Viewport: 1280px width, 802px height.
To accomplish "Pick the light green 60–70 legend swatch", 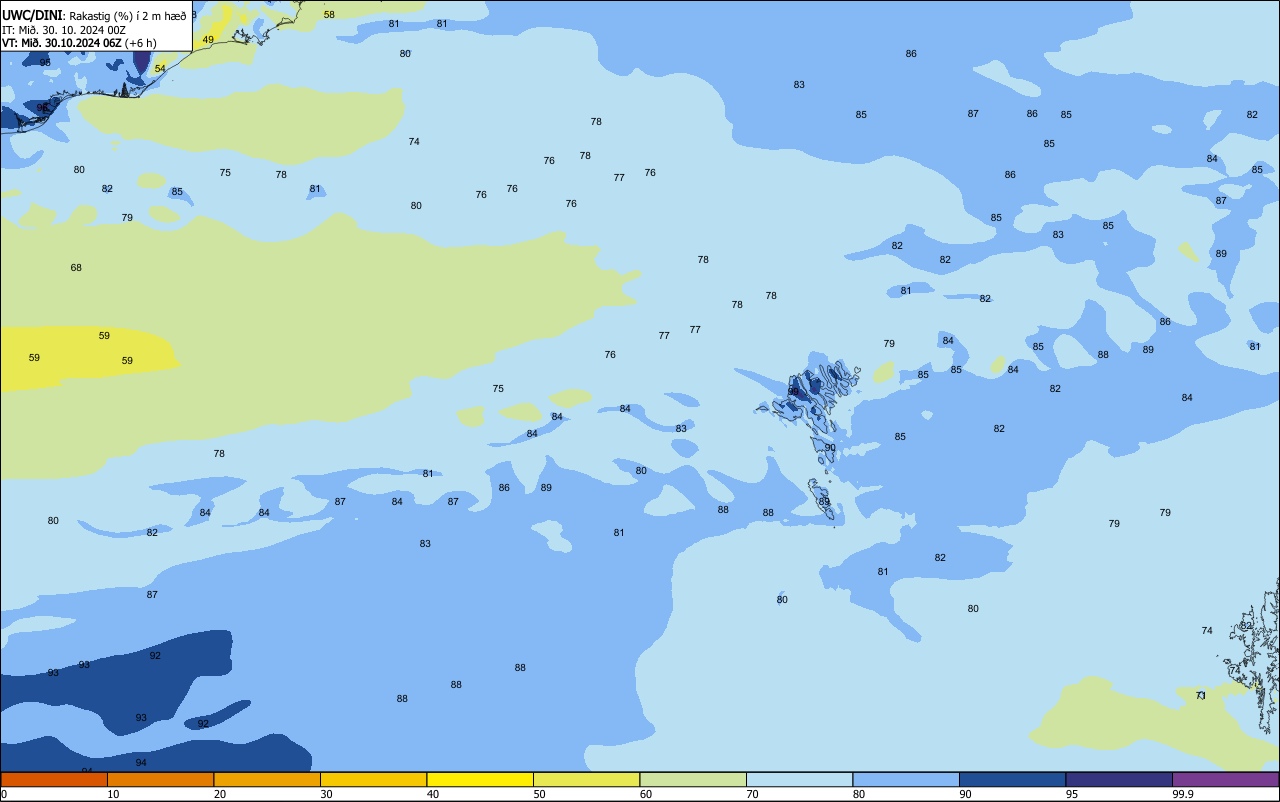I will 693,779.
